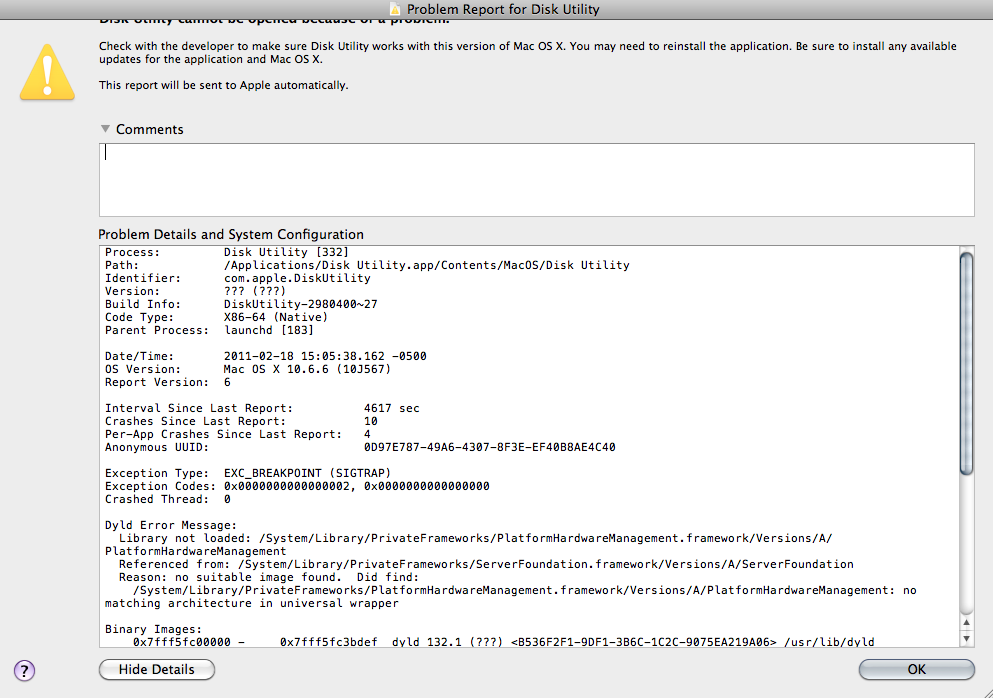The width and height of the screenshot is (993, 698).
Task: Click the Anonymous UUID value
Action: click(490, 447)
